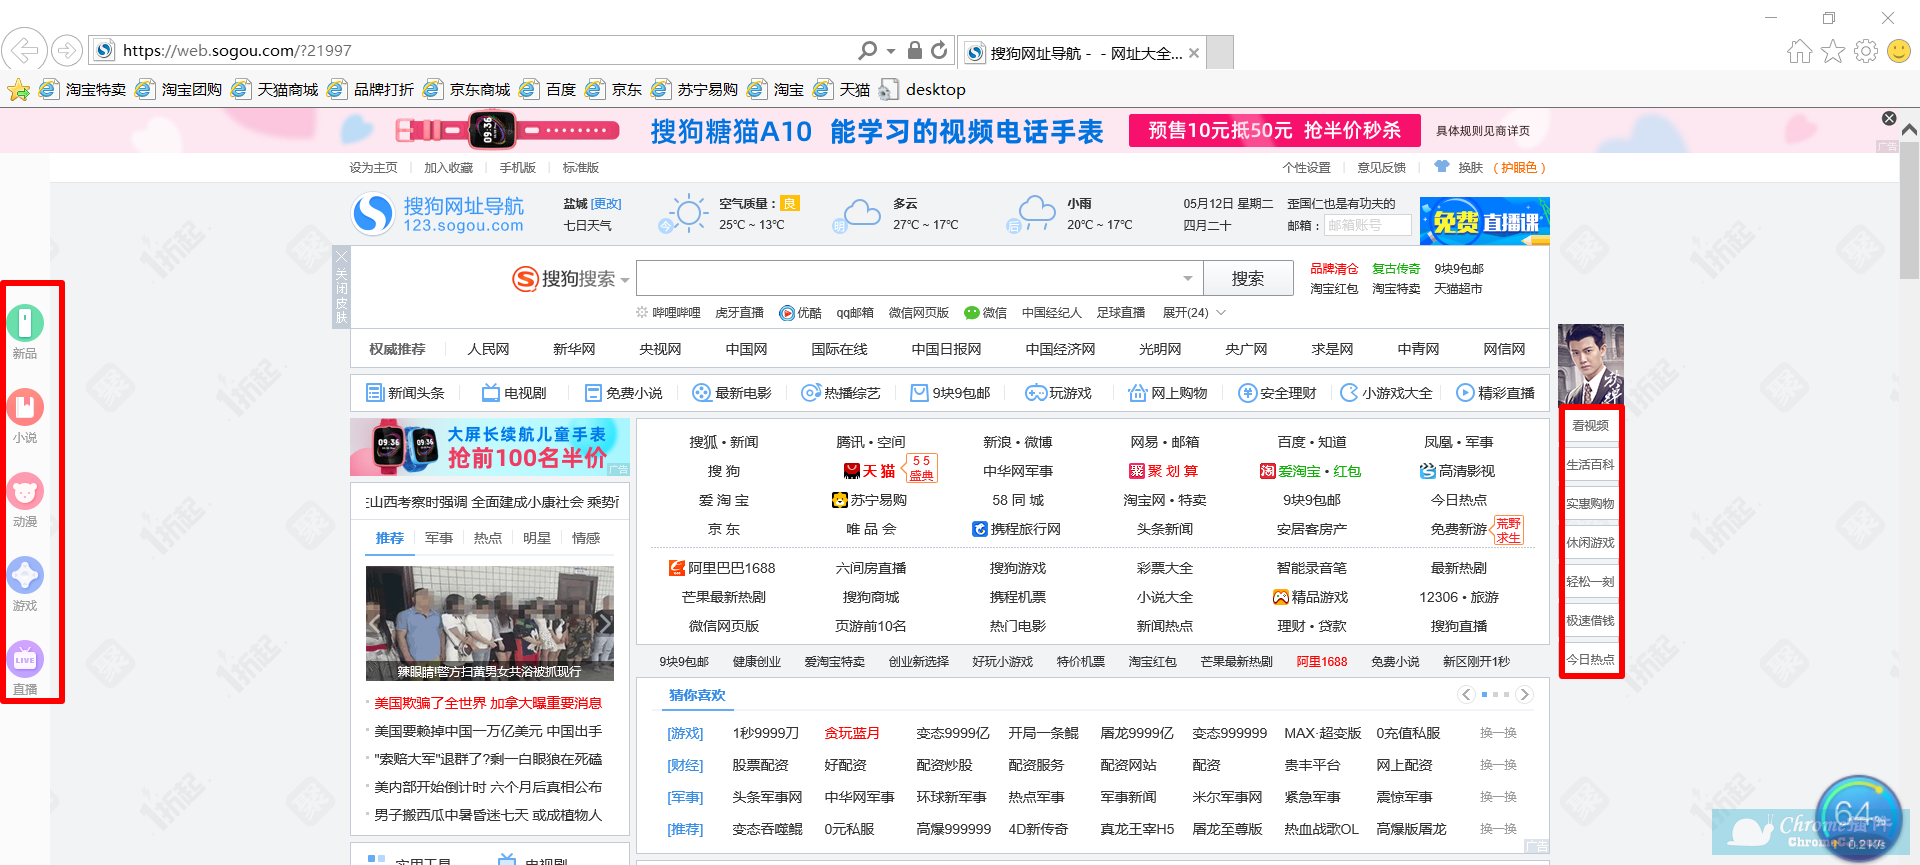Image resolution: width=1920 pixels, height=865 pixels.
Task: Click the page vertical scrollbar thumb
Action: (x=1909, y=210)
